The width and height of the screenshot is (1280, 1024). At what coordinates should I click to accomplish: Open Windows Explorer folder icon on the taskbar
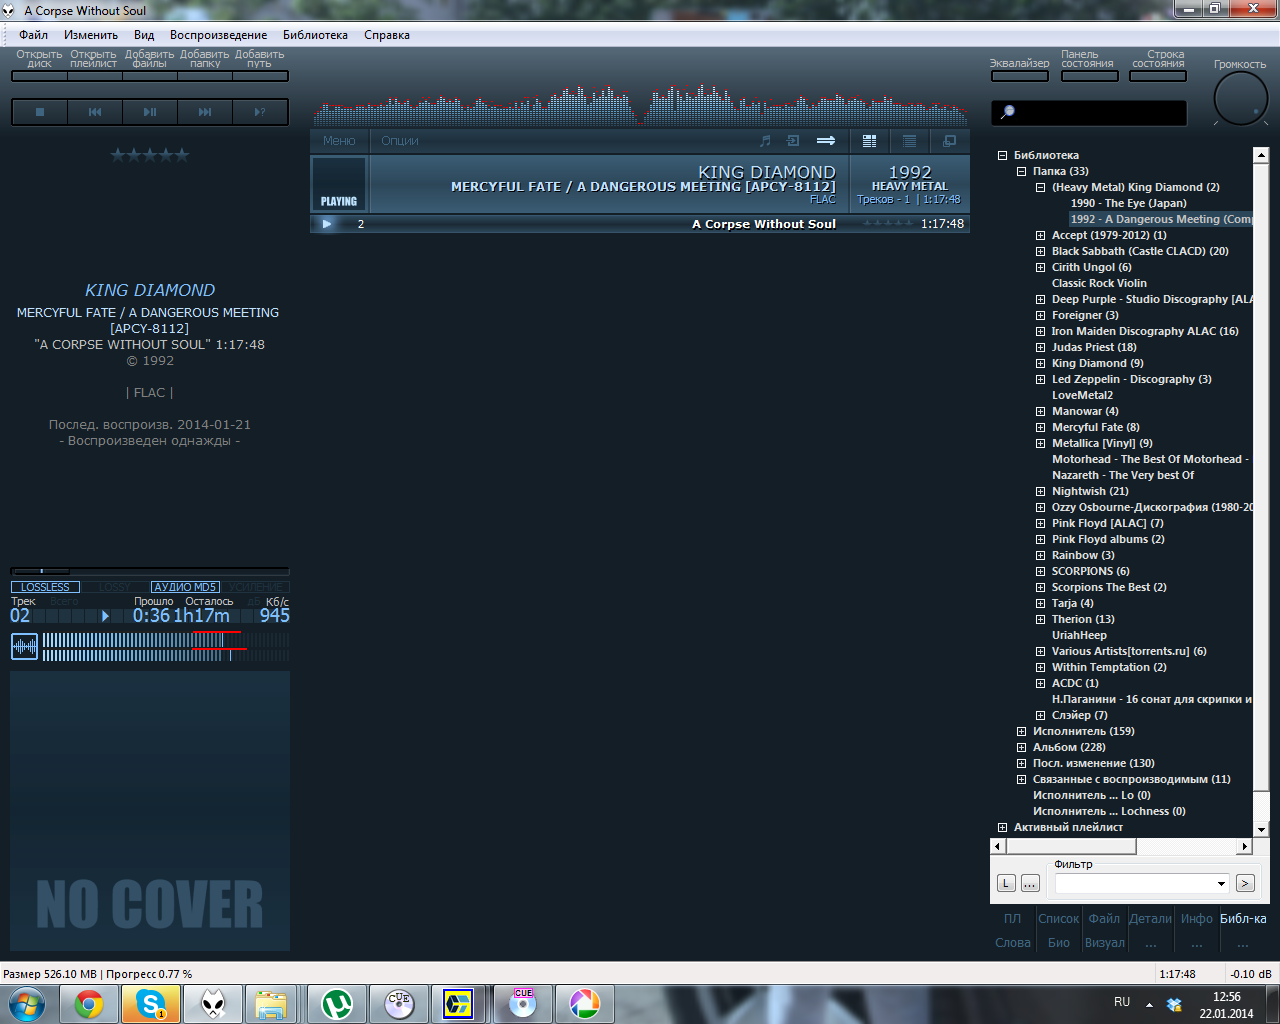(x=271, y=1004)
